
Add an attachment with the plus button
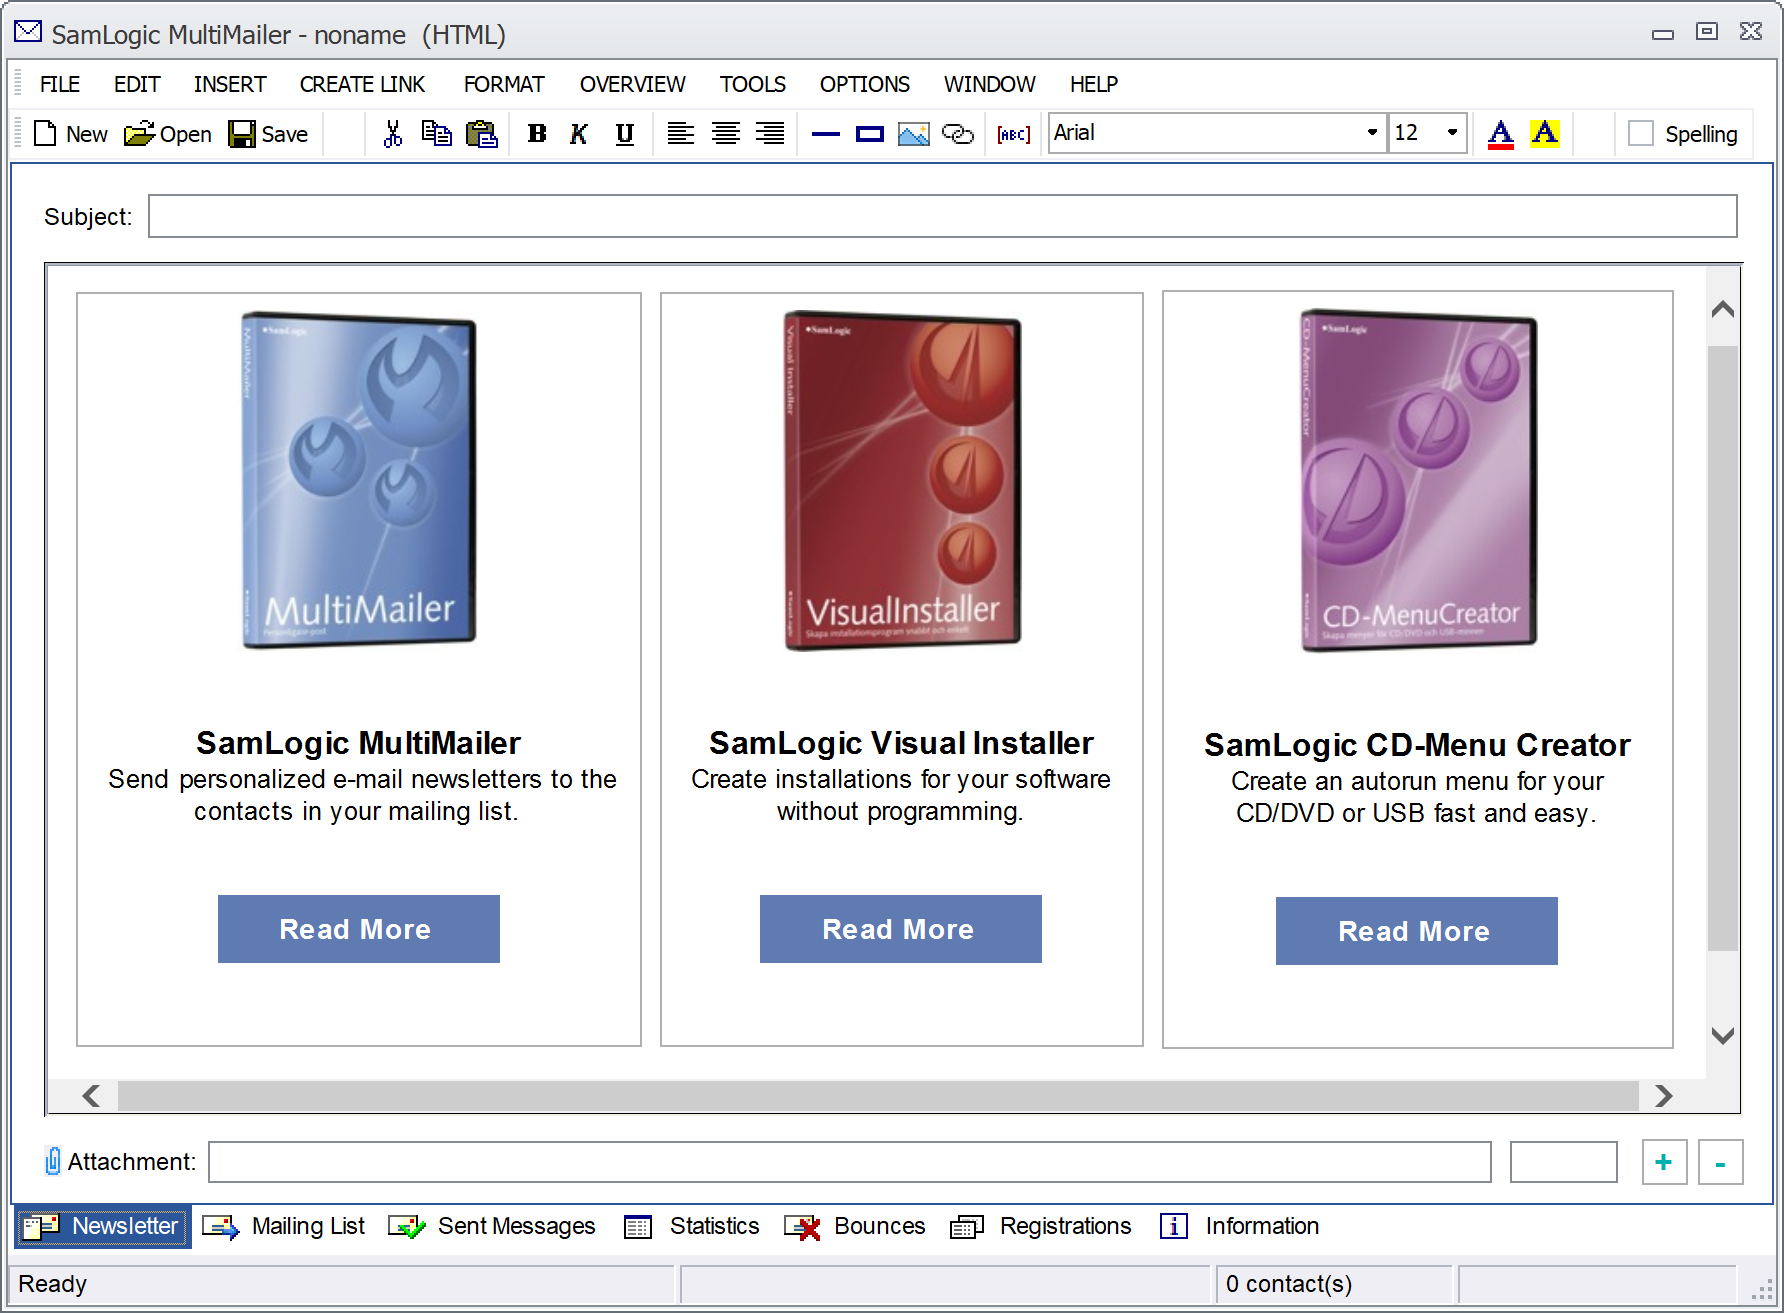(x=1664, y=1162)
